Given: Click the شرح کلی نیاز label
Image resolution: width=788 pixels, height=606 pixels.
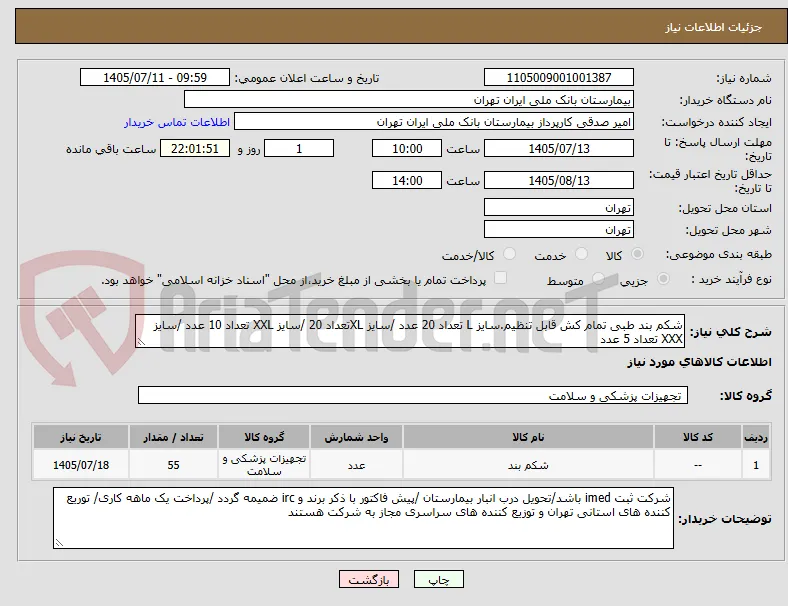Looking at the screenshot, I should pos(731,332).
